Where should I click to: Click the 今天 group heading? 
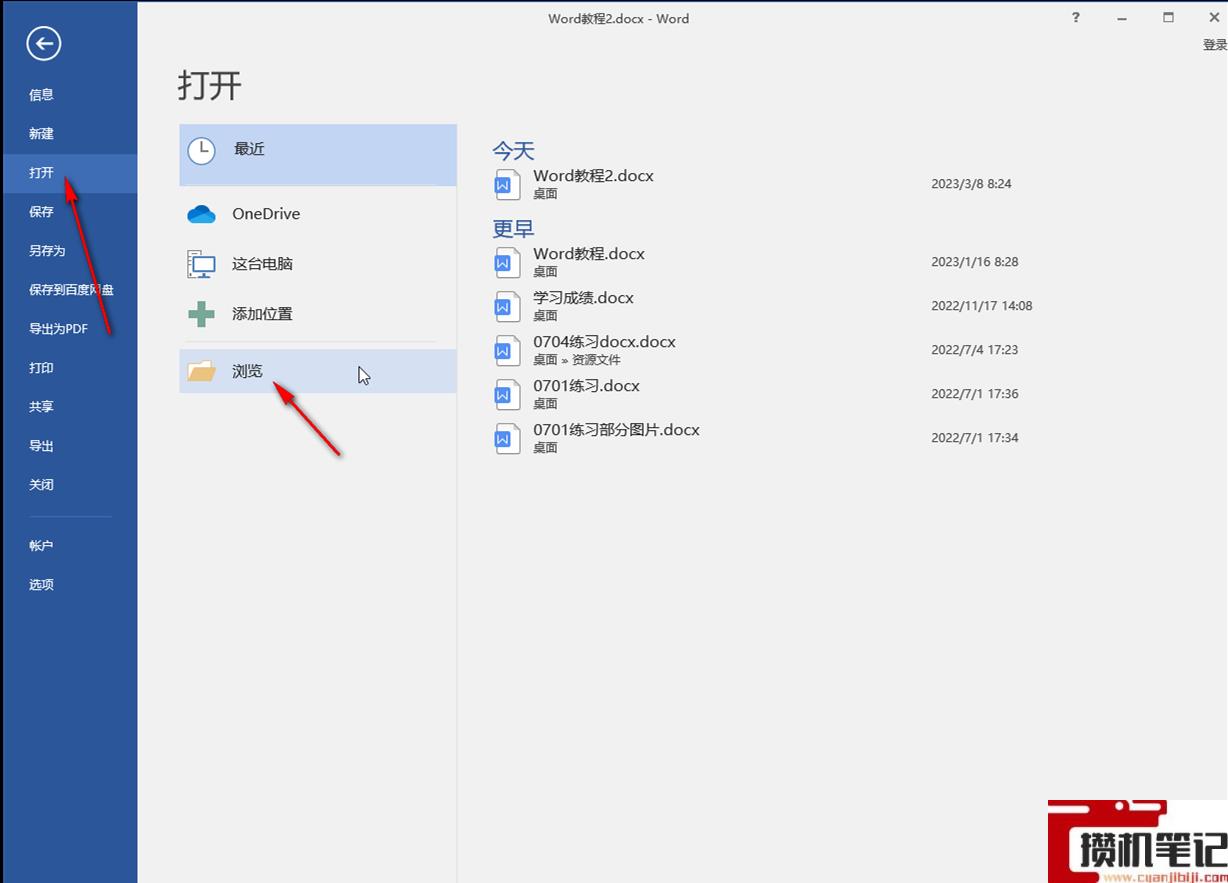[513, 151]
